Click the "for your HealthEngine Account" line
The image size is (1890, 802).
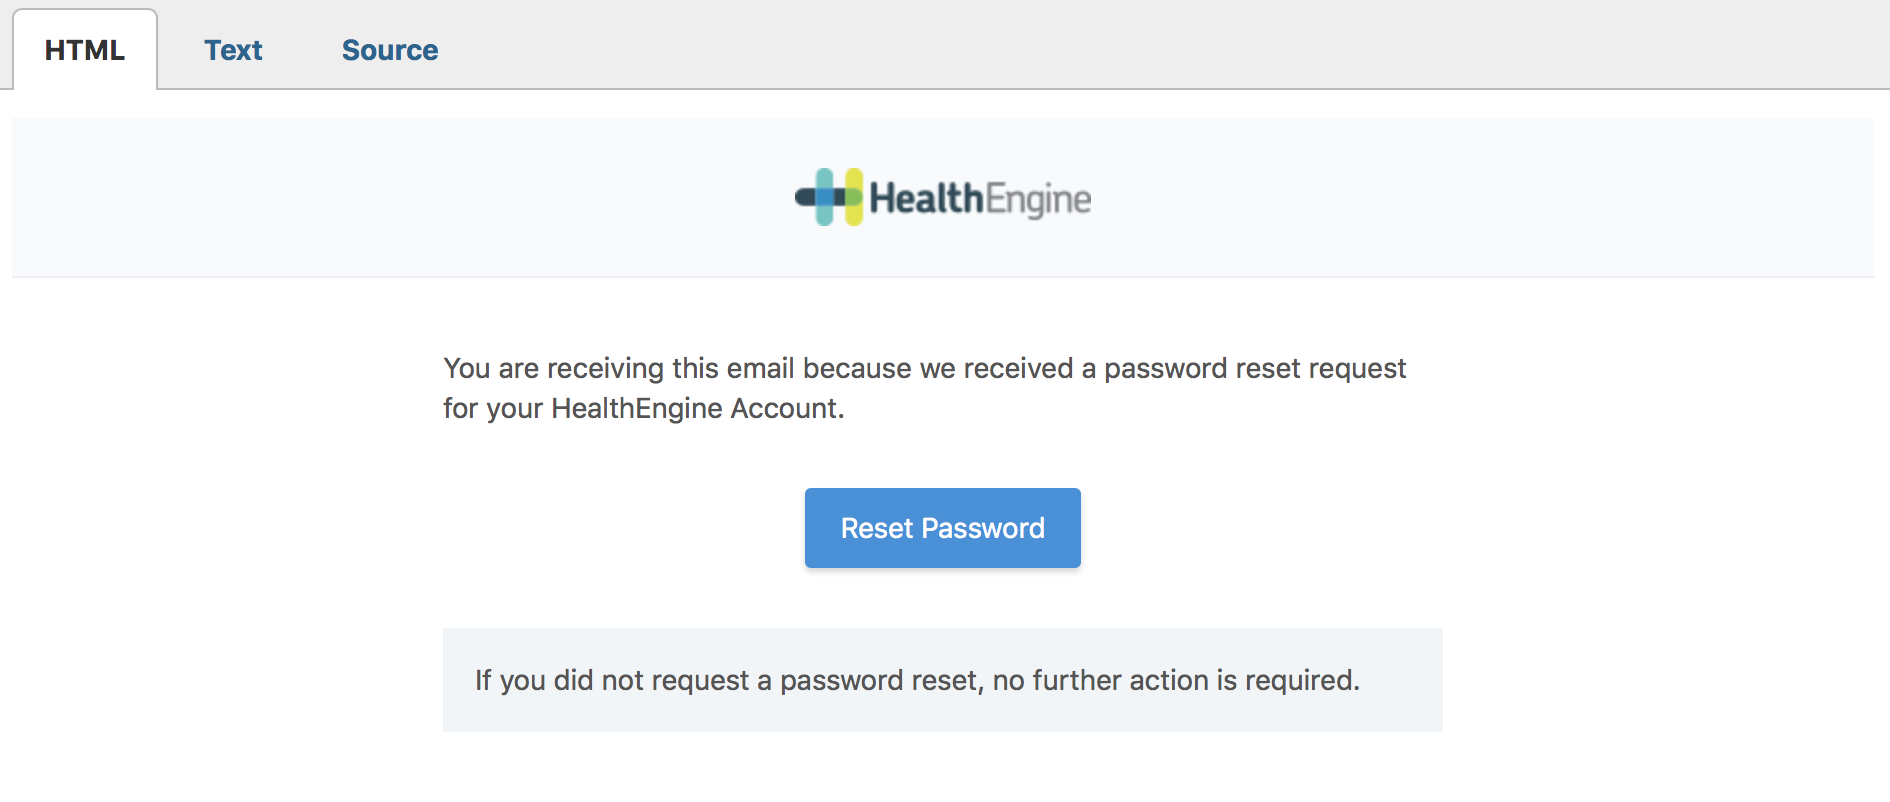[643, 408]
